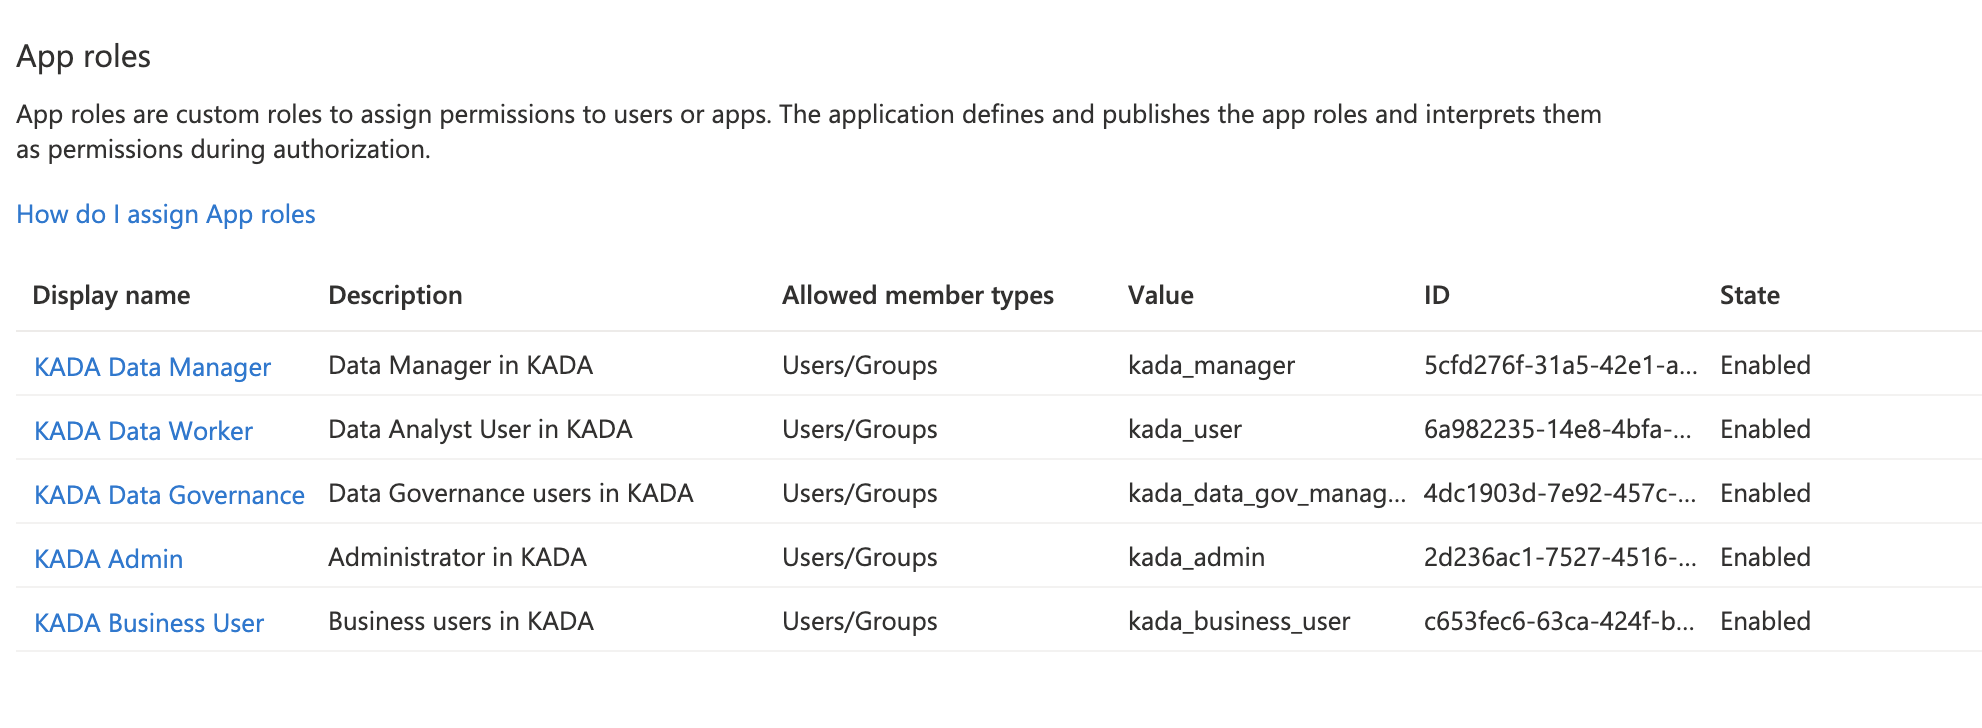The image size is (1982, 728).
Task: Sort by the Display name column header
Action: coord(111,296)
